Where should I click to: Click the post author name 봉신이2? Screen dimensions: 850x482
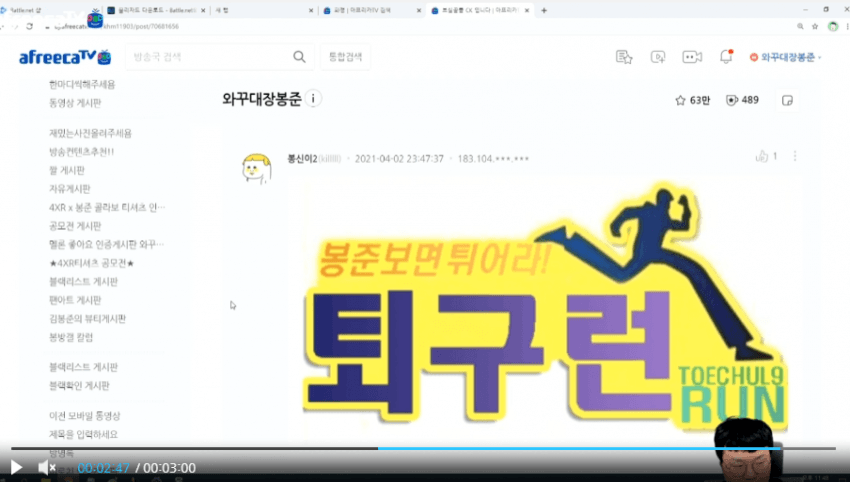302,158
